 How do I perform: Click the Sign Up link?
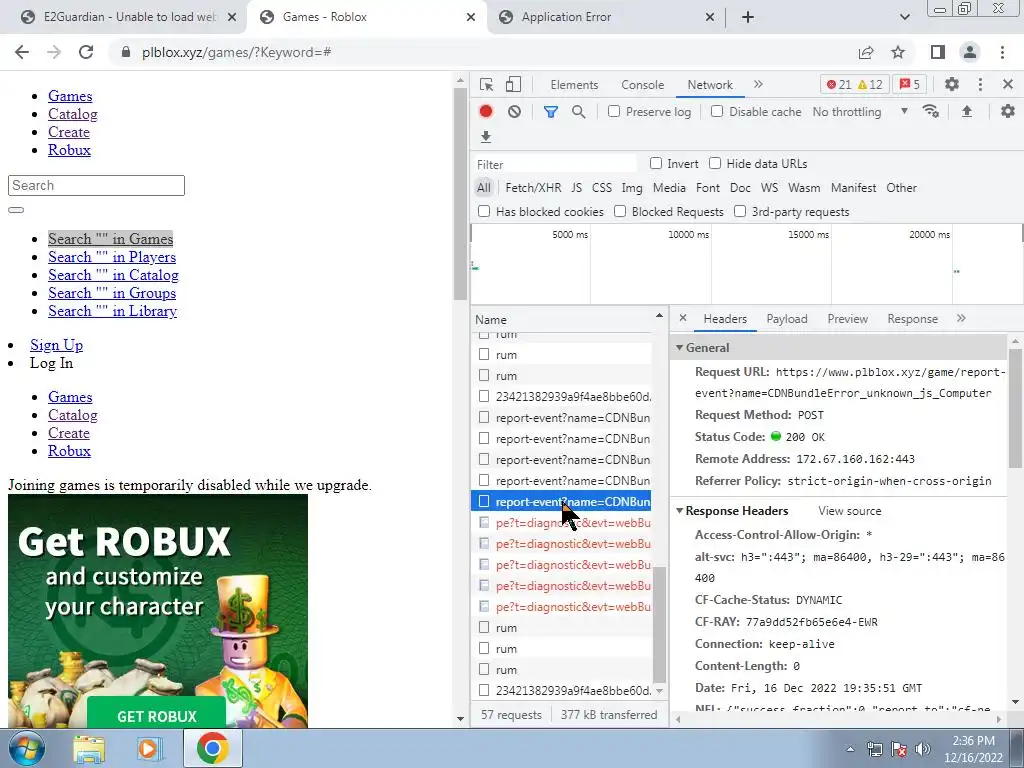click(56, 345)
